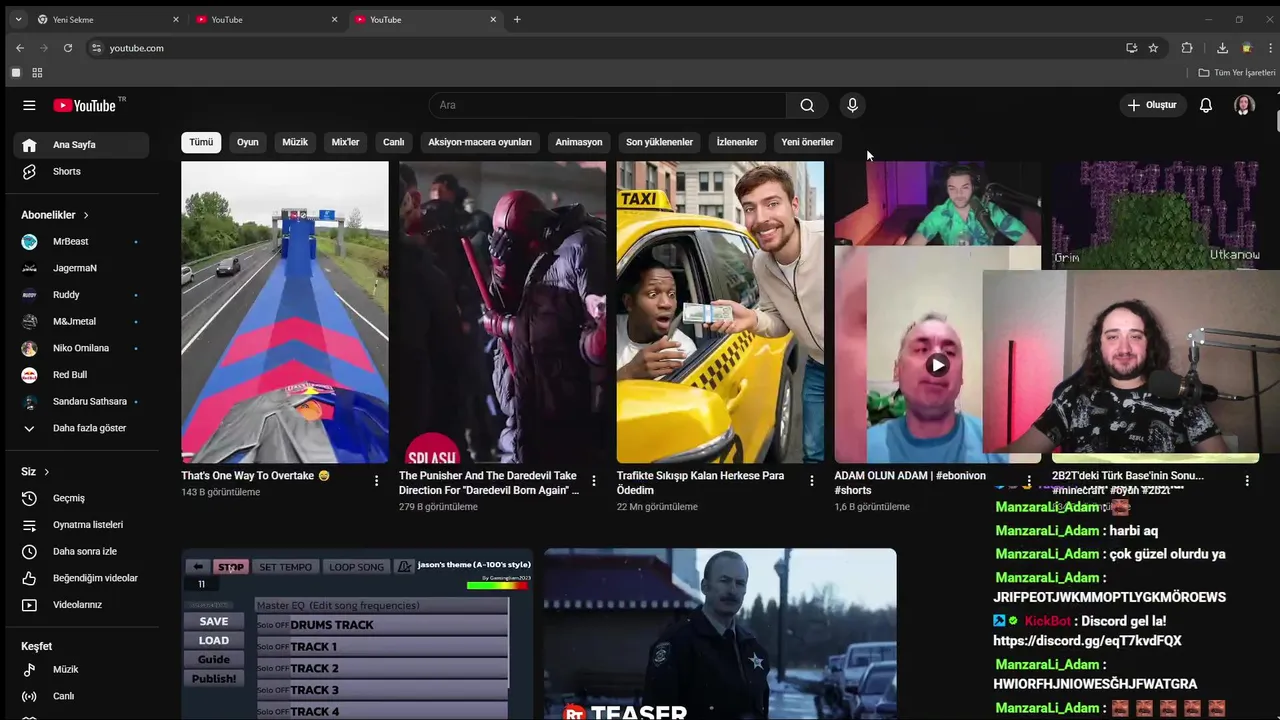Go back with the browser arrow
Screen dimensions: 1280x720
(x=20, y=48)
